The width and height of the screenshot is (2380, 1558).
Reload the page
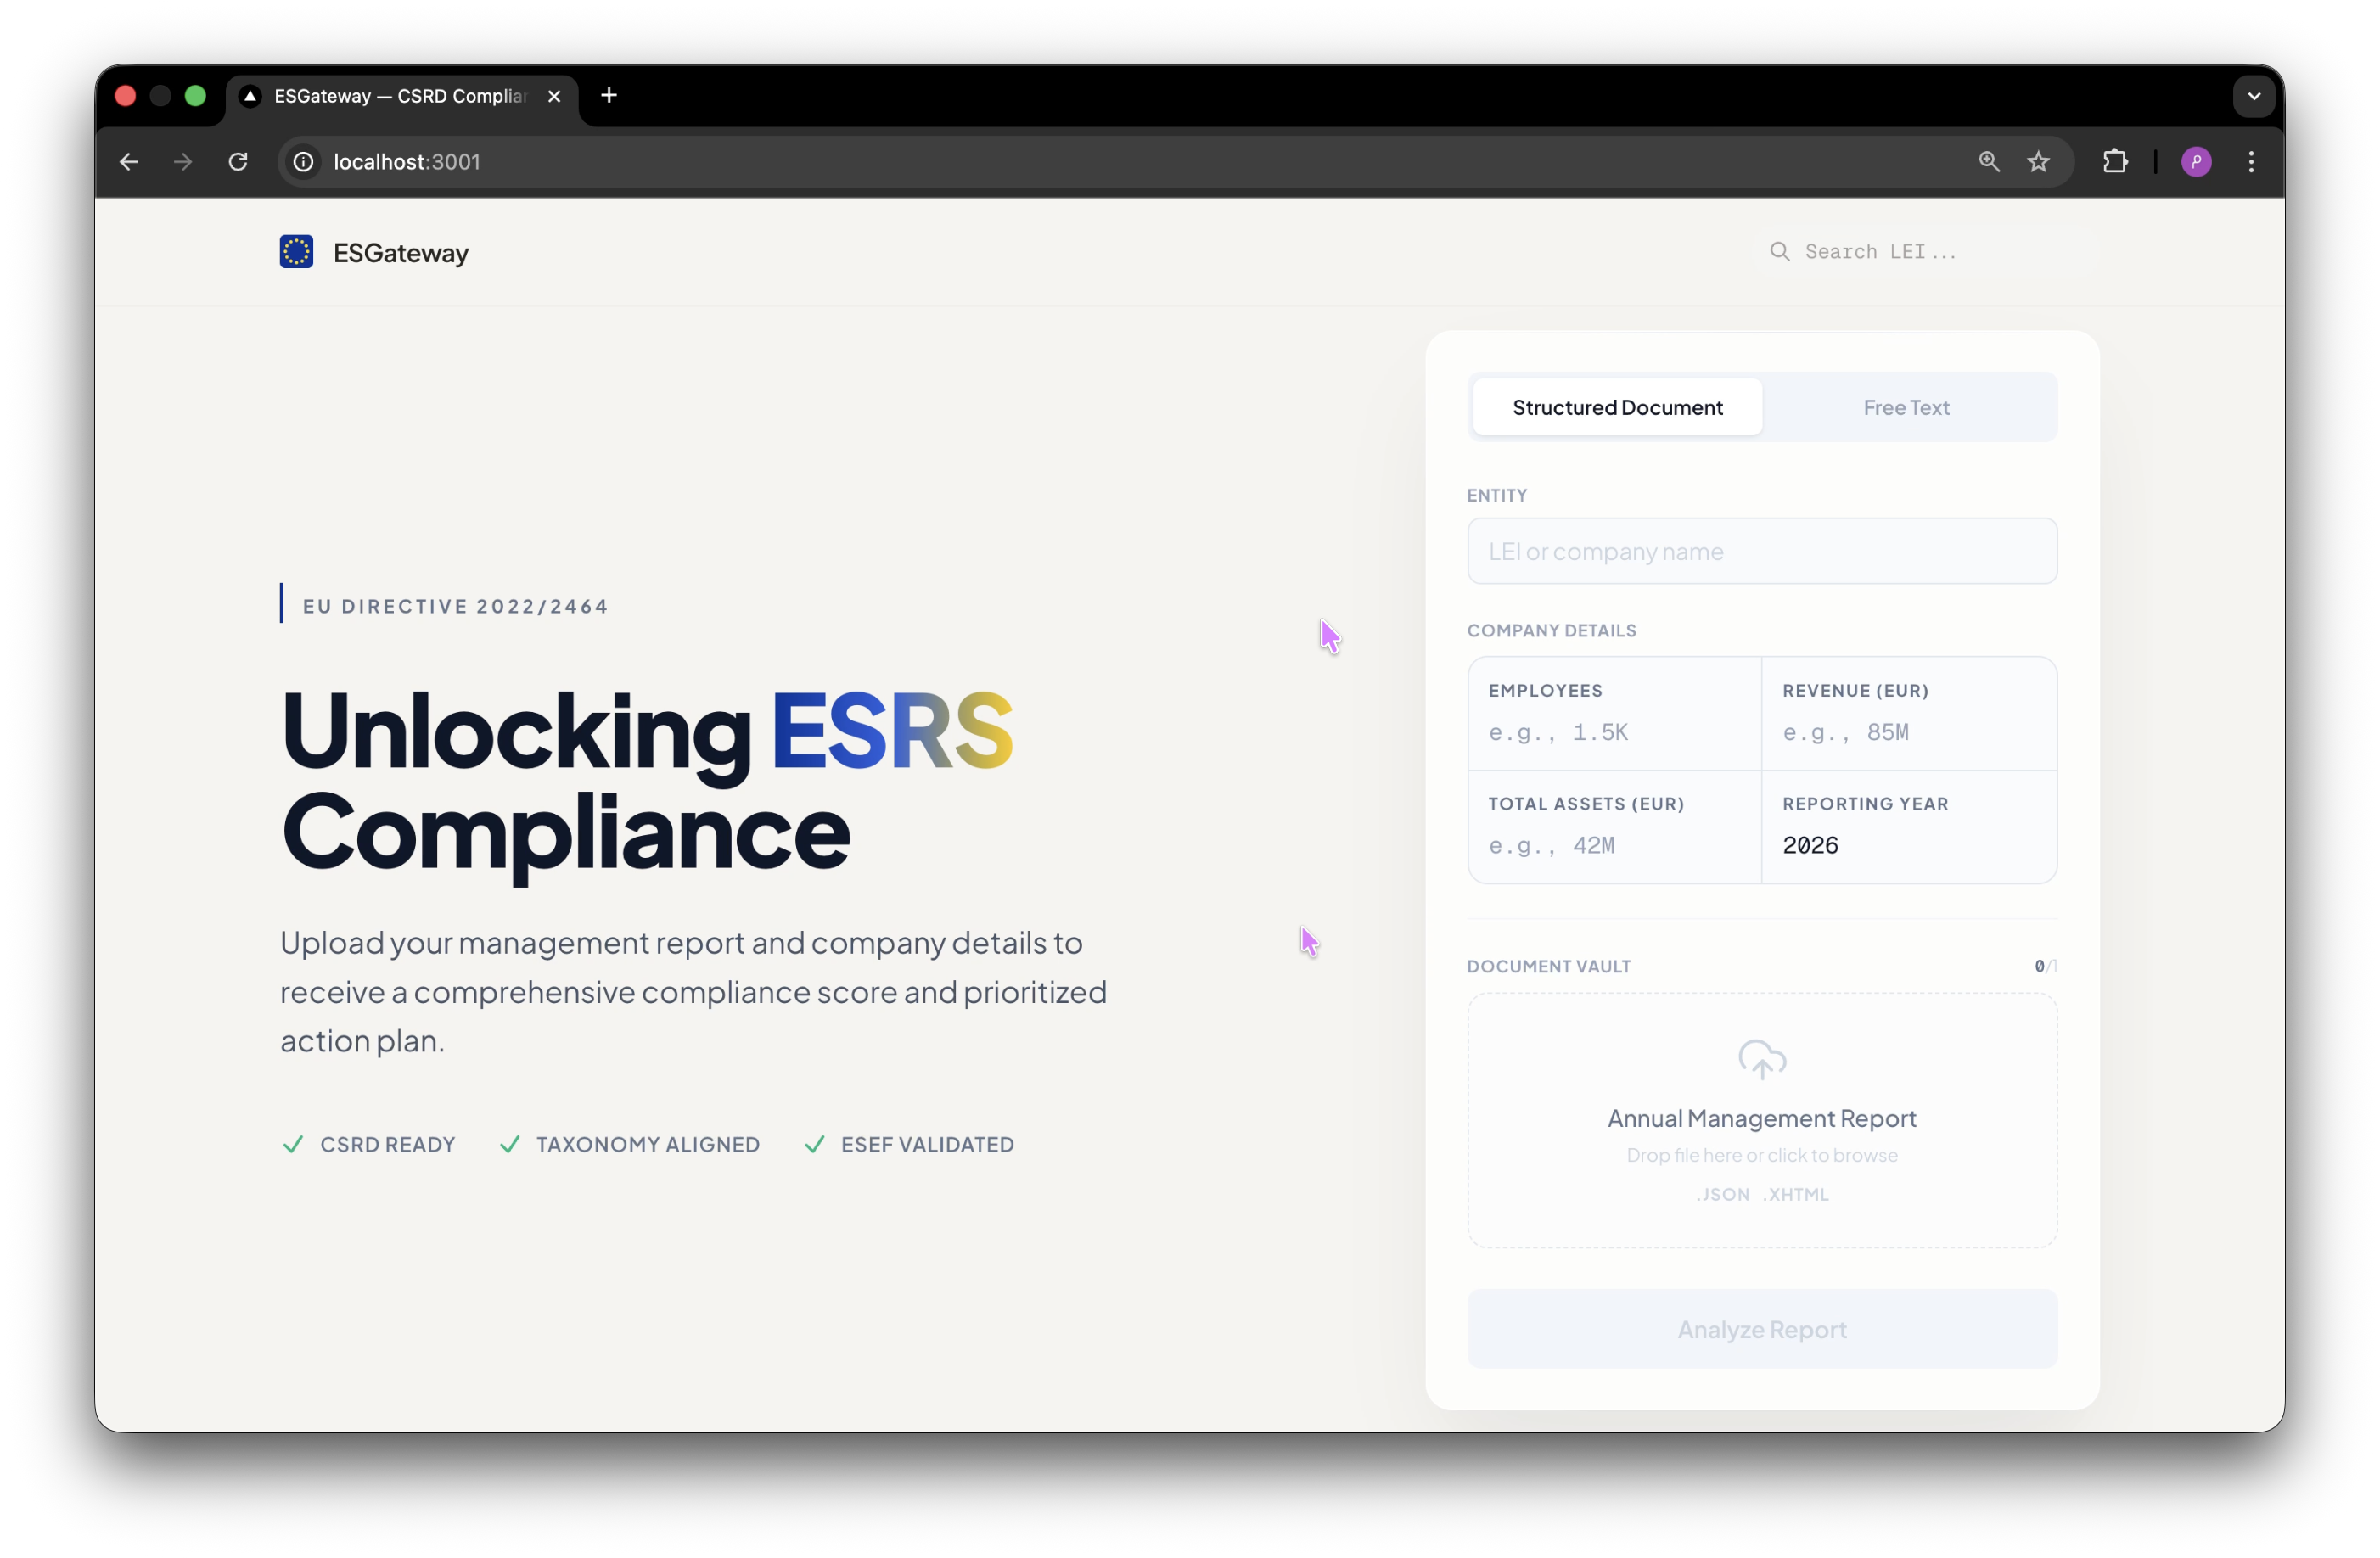tap(238, 162)
